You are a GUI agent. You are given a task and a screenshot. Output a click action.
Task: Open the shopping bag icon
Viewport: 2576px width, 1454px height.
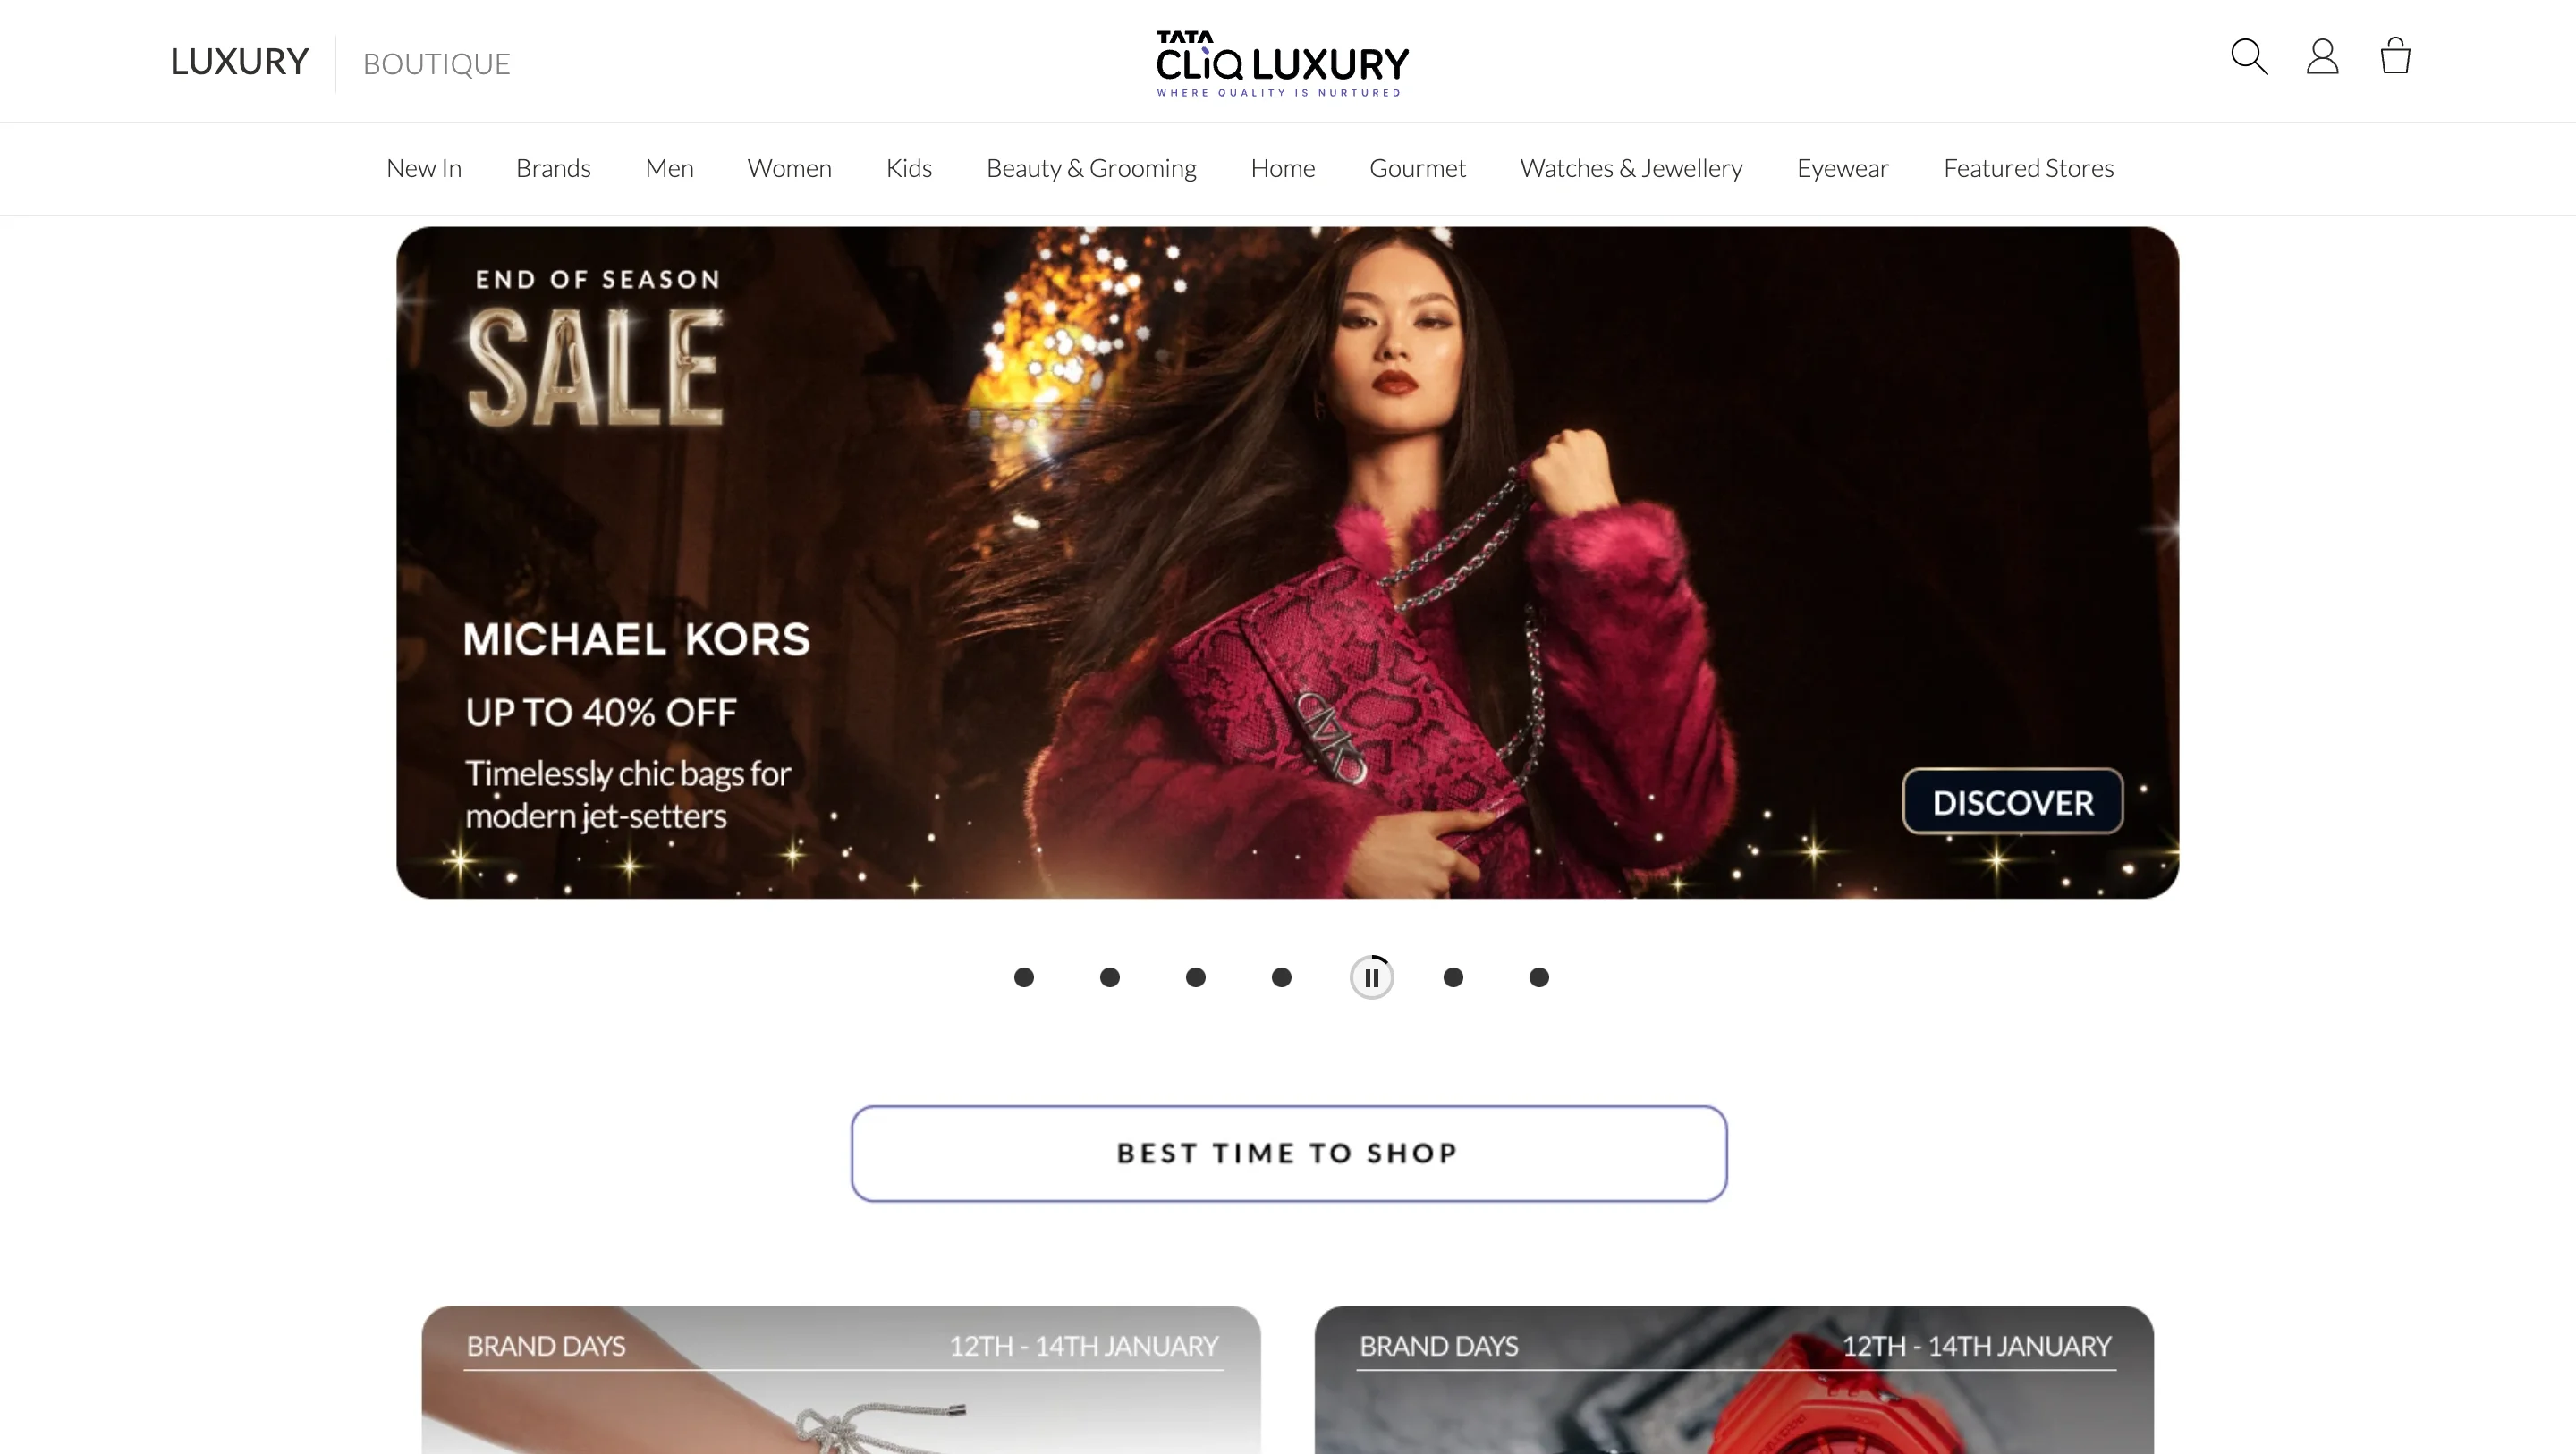[x=2395, y=56]
